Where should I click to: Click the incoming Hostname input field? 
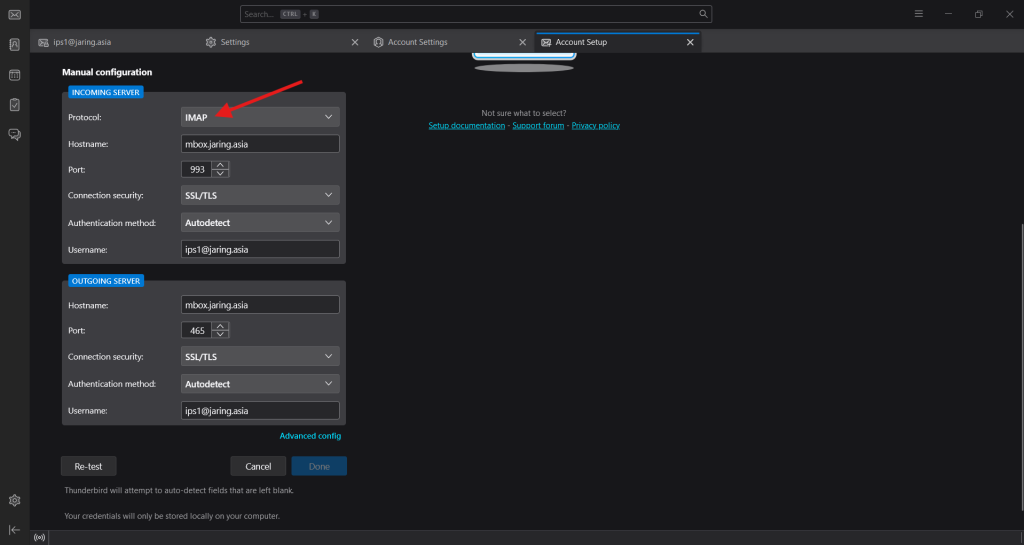tap(260, 144)
